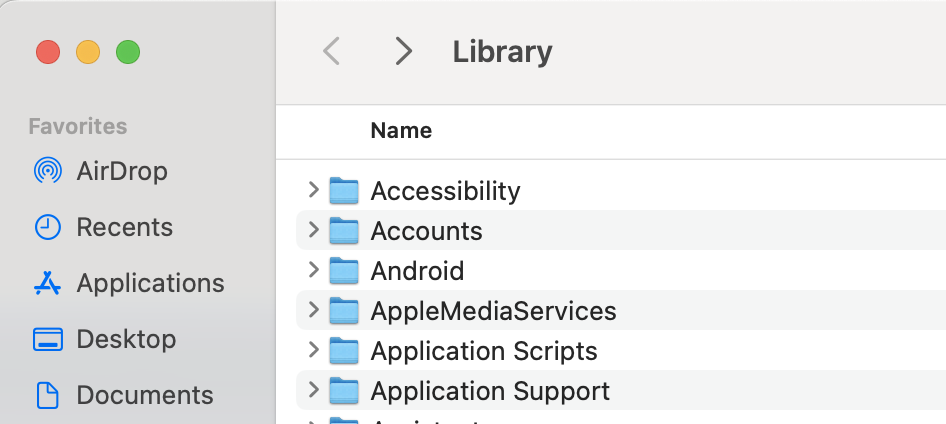The width and height of the screenshot is (946, 424).
Task: Open Applications from Favorites sidebar
Action: [x=150, y=283]
